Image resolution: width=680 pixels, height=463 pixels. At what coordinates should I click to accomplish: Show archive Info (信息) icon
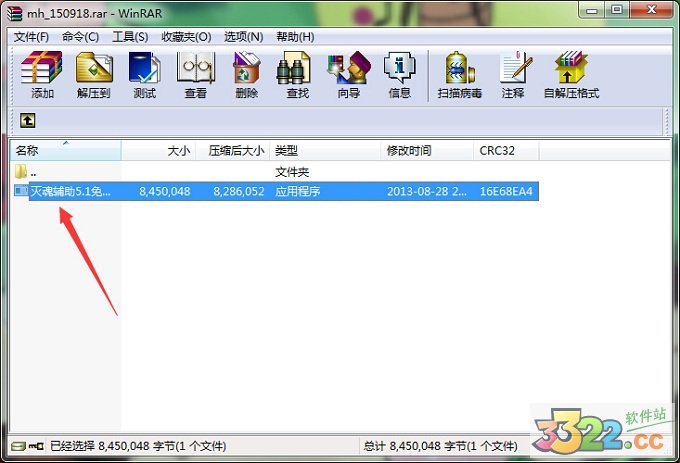[399, 67]
